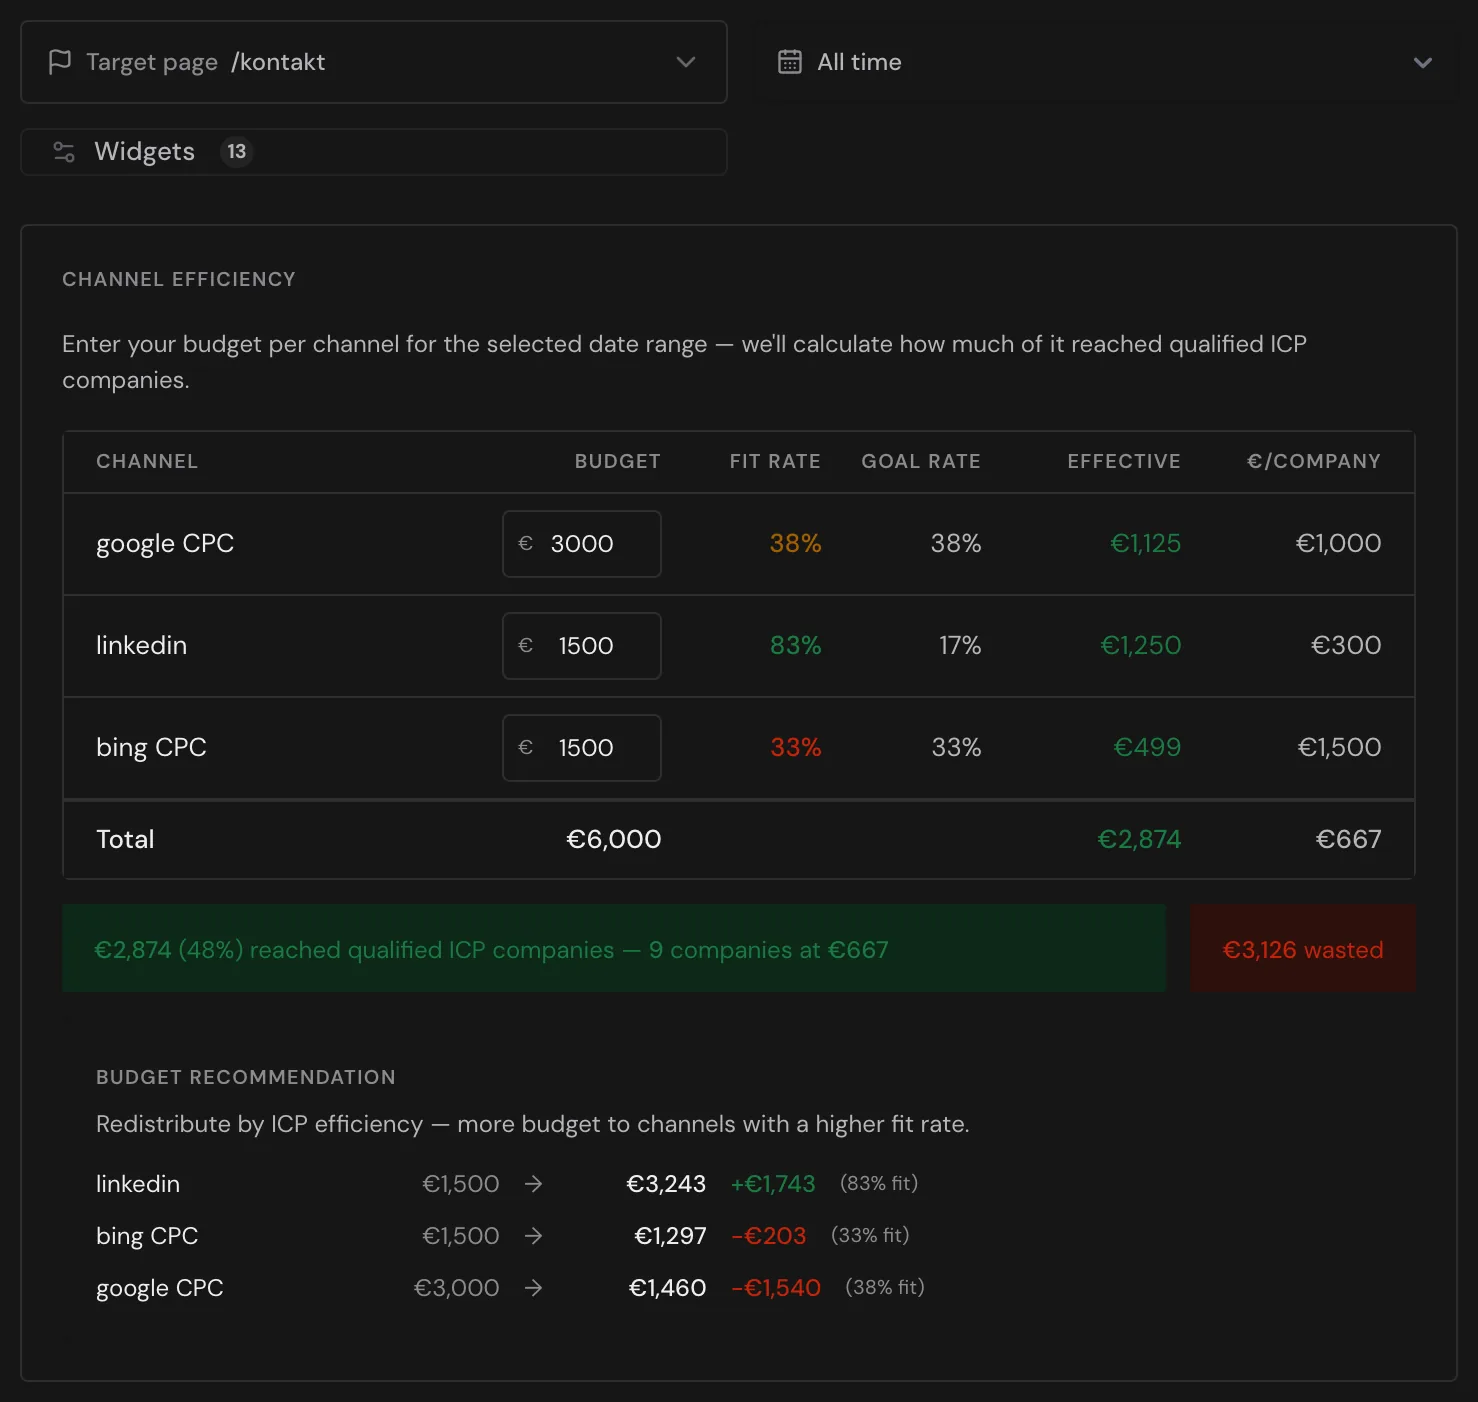The width and height of the screenshot is (1478, 1402).
Task: Click the red €3,126 wasted box
Action: (1303, 949)
